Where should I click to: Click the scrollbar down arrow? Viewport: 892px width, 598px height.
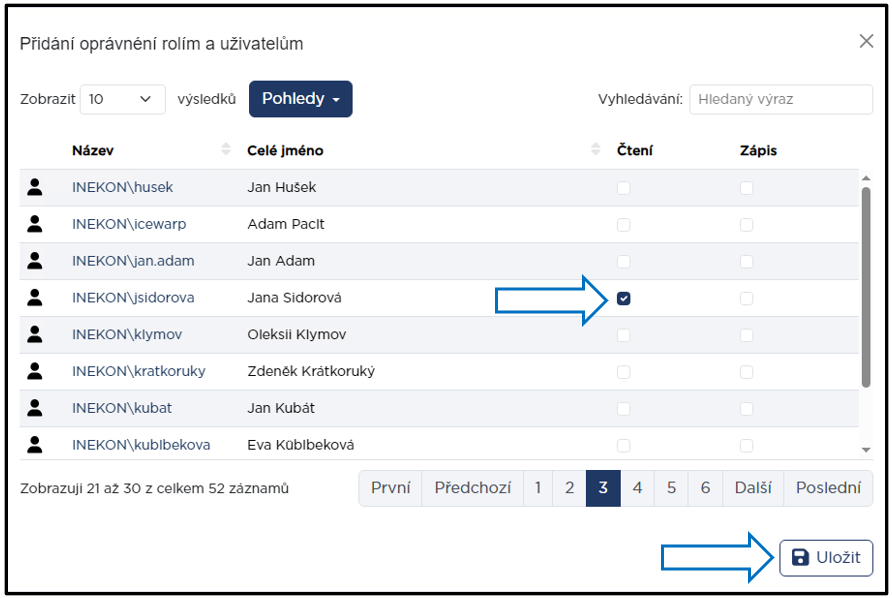click(866, 450)
